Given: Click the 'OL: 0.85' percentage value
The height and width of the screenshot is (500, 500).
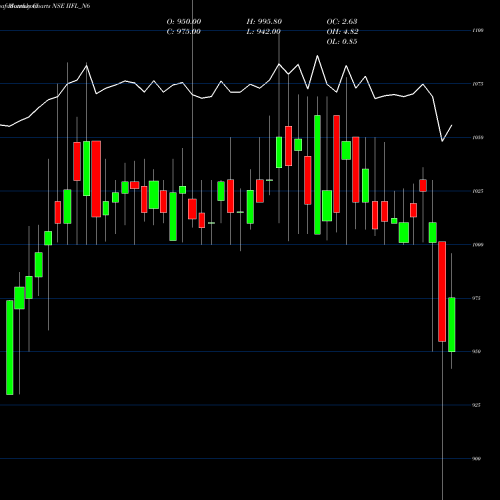Looking at the screenshot, I should pos(342,42).
